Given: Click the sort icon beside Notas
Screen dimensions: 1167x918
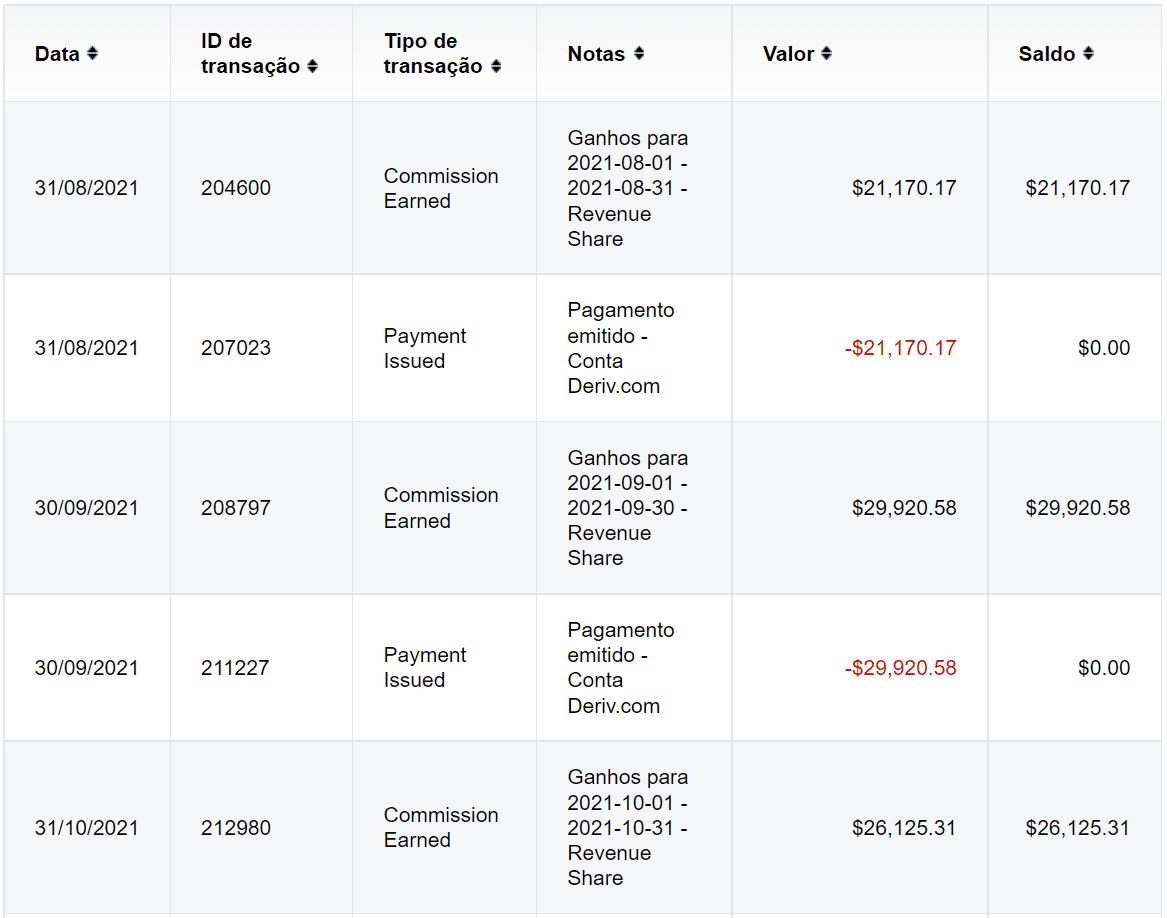Looking at the screenshot, I should [x=639, y=54].
